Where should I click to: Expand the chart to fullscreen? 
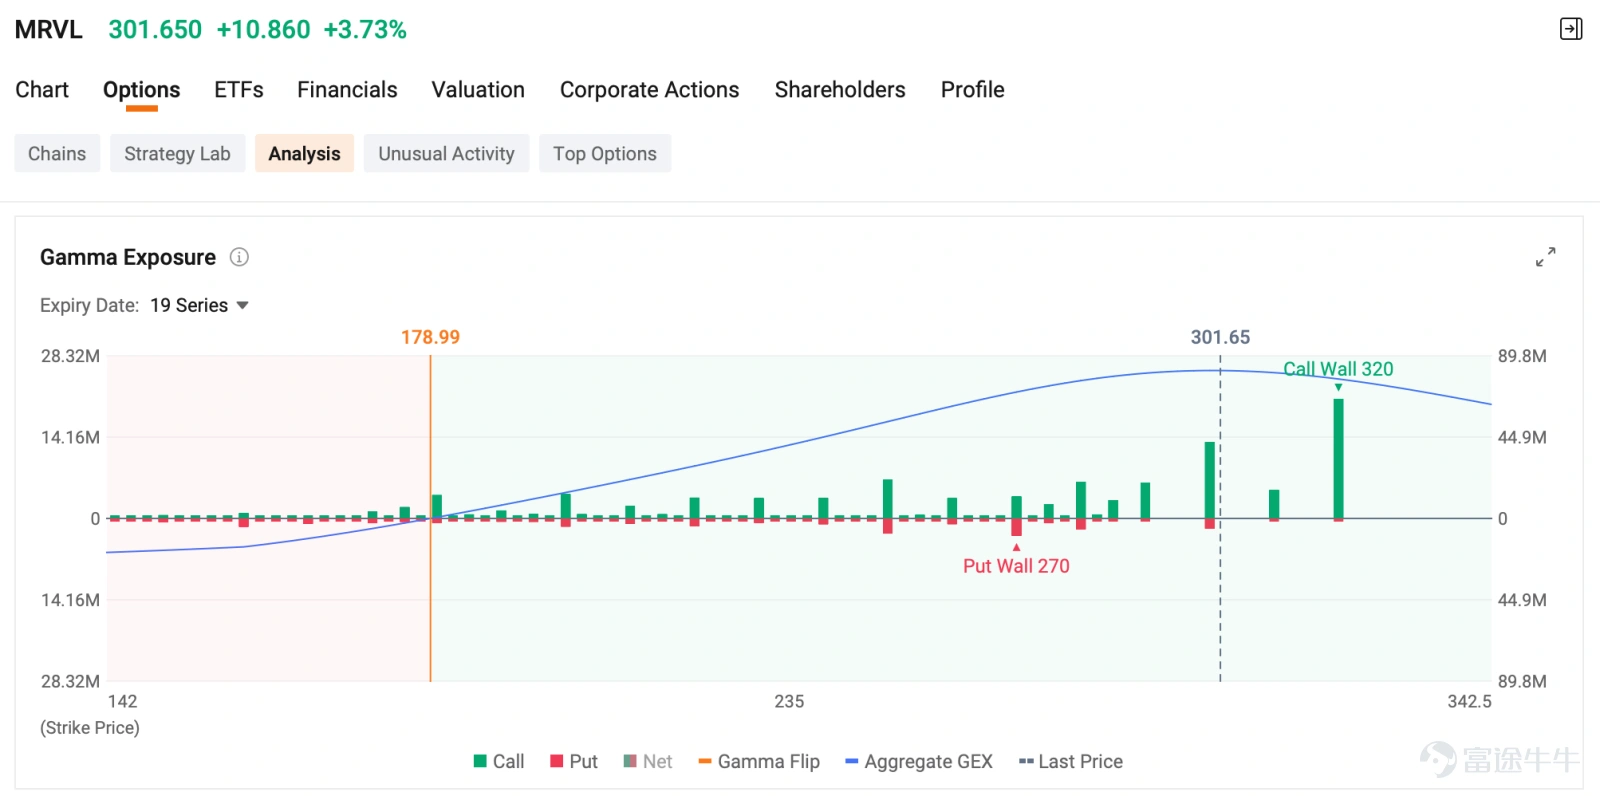[1545, 257]
